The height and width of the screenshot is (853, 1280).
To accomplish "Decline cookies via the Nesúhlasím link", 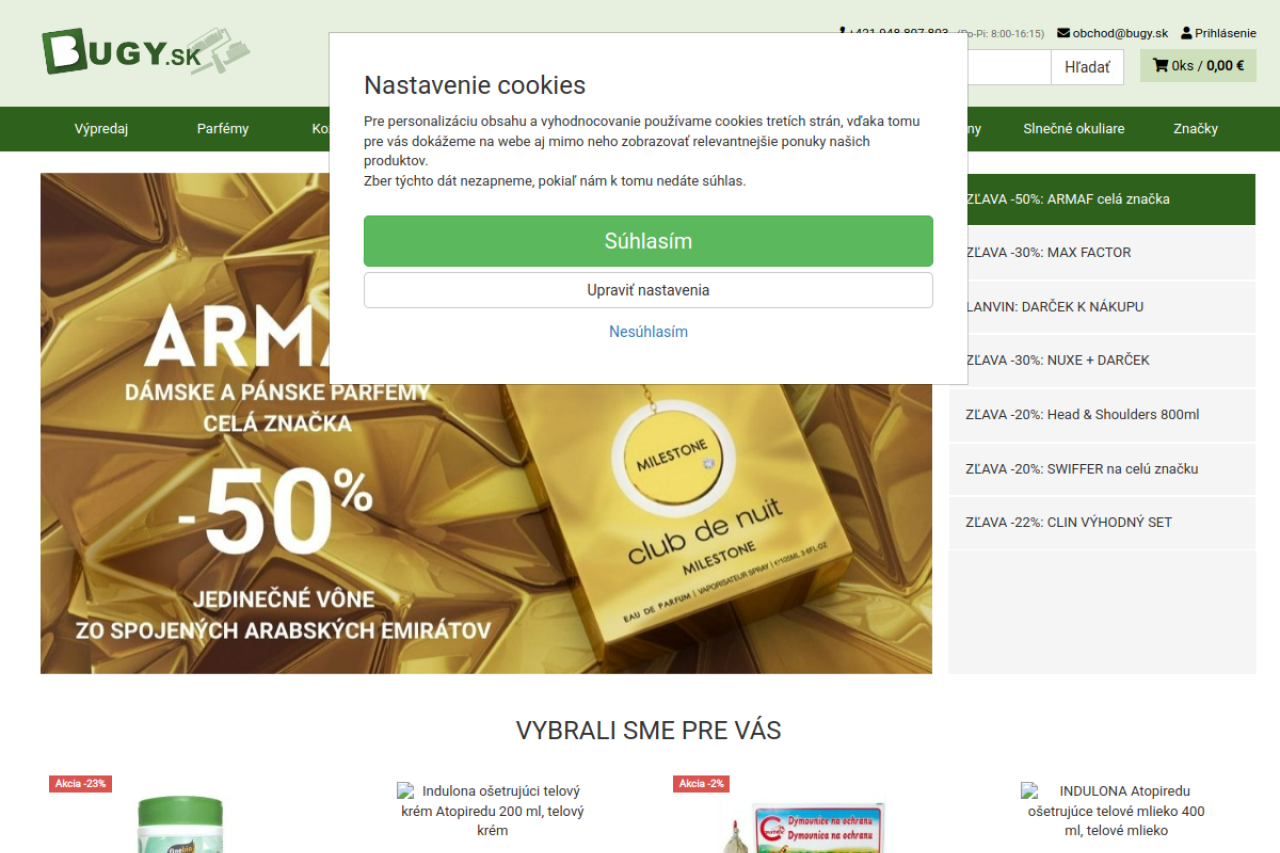I will click(648, 332).
